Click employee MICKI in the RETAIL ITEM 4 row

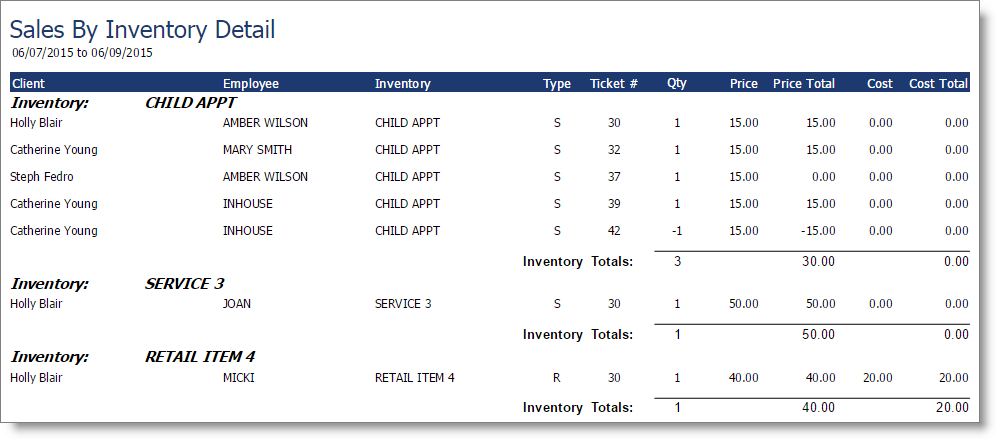(x=239, y=377)
